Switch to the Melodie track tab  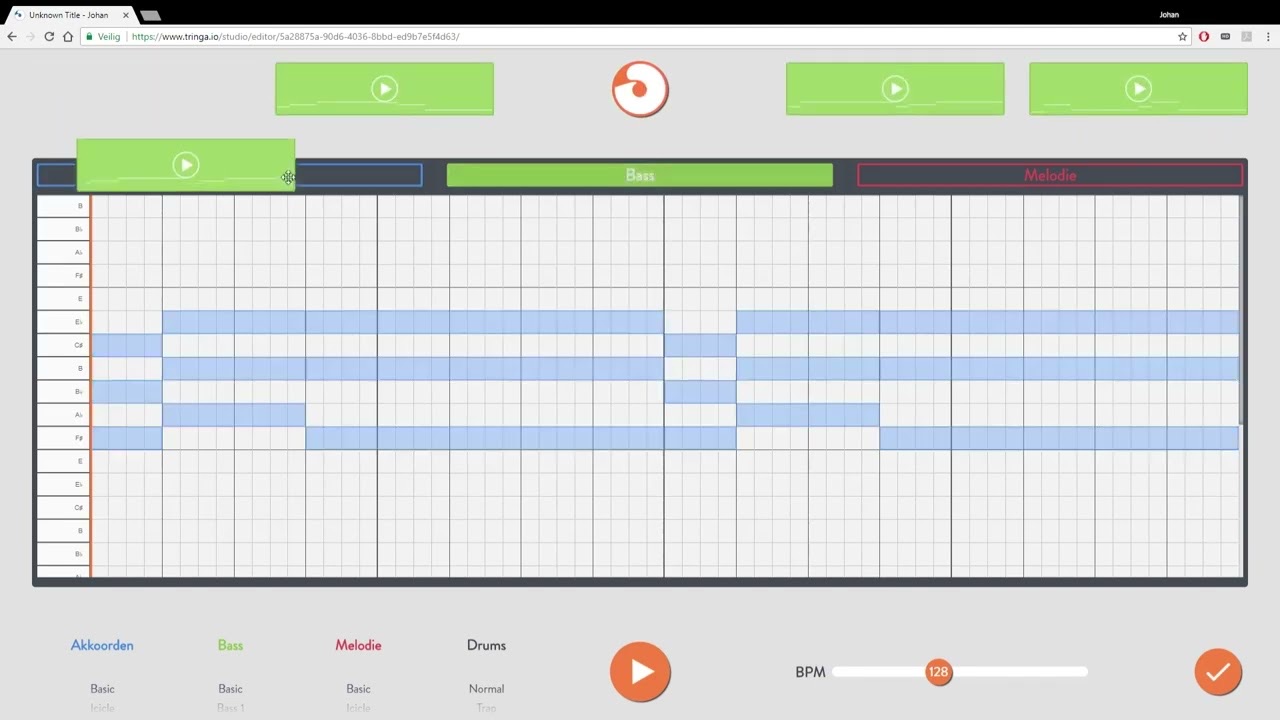pyautogui.click(x=1050, y=175)
